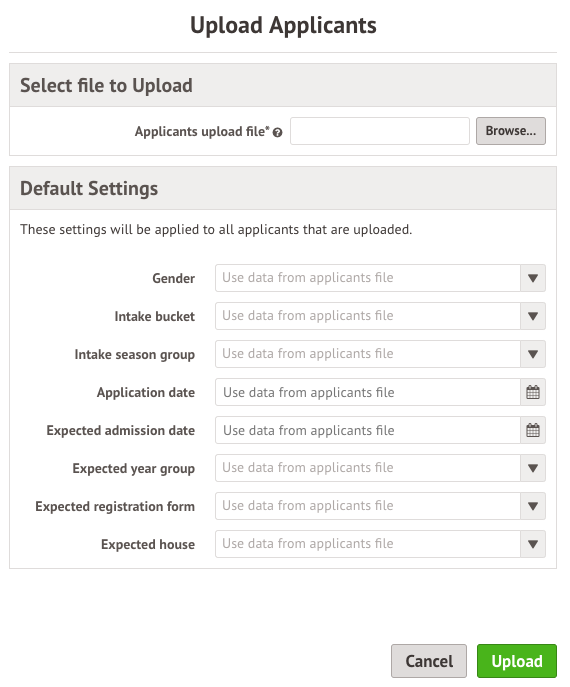The width and height of the screenshot is (570, 687).
Task: Focus the Expected admission date input field
Action: [x=368, y=430]
